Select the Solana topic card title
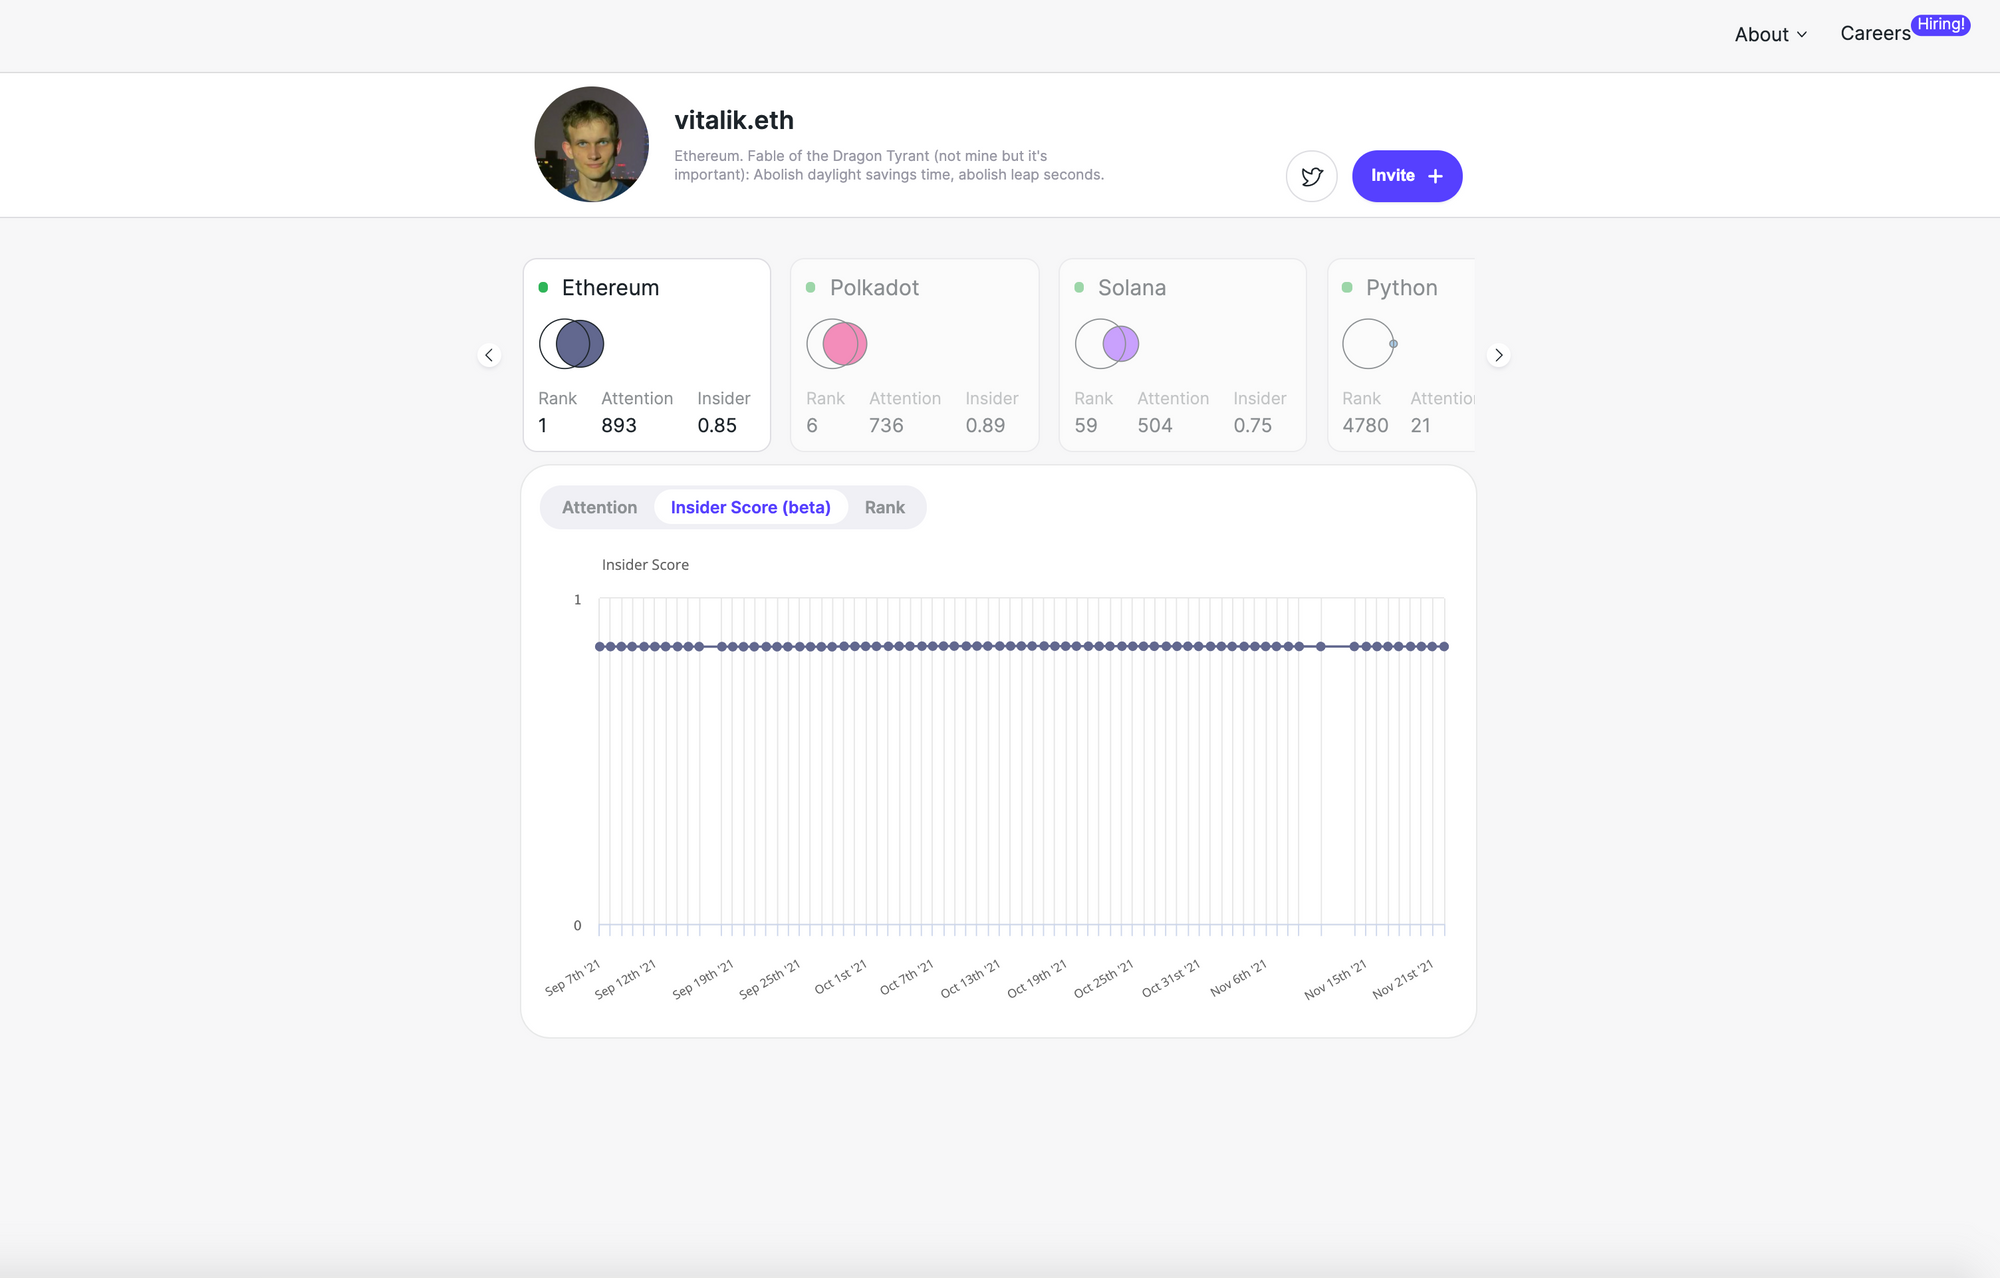The height and width of the screenshot is (1278, 2000). tap(1131, 288)
